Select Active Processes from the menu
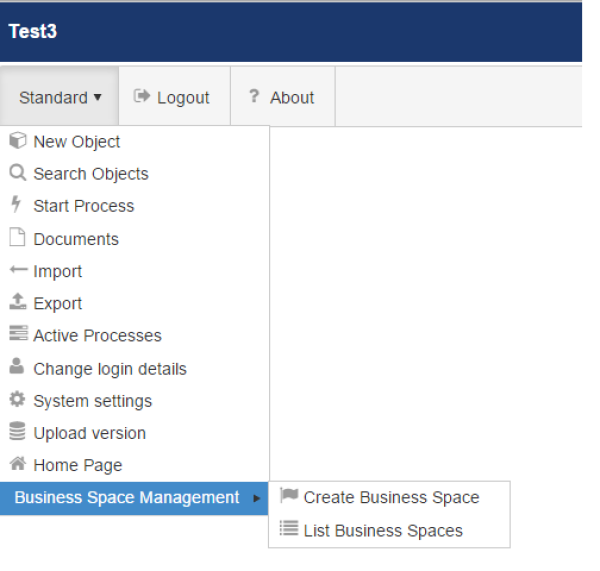The height and width of the screenshot is (571, 600). [97, 335]
